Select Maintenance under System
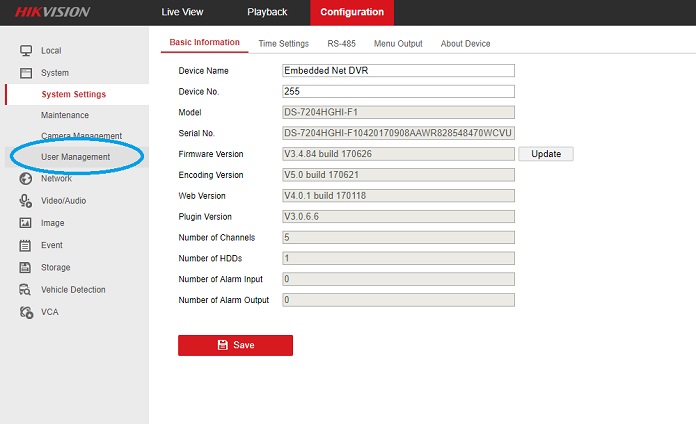Image resolution: width=696 pixels, height=424 pixels. tap(65, 115)
